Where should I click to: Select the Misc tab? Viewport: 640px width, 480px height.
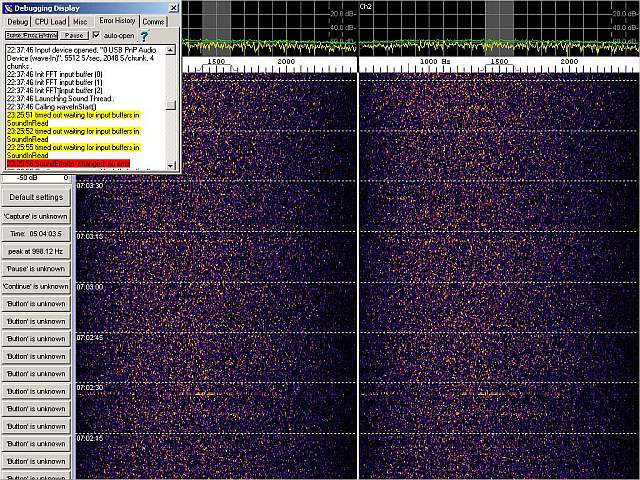click(x=80, y=21)
